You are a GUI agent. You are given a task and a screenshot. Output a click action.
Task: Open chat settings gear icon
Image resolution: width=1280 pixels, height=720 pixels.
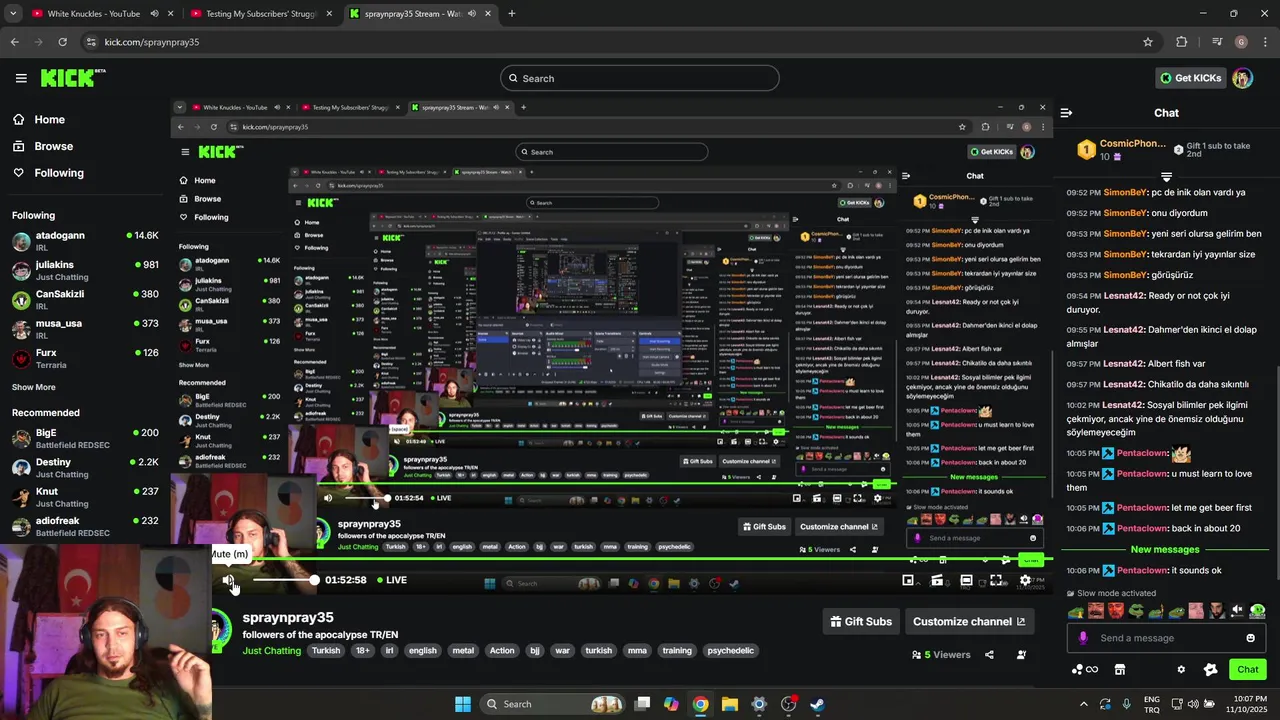[1181, 670]
